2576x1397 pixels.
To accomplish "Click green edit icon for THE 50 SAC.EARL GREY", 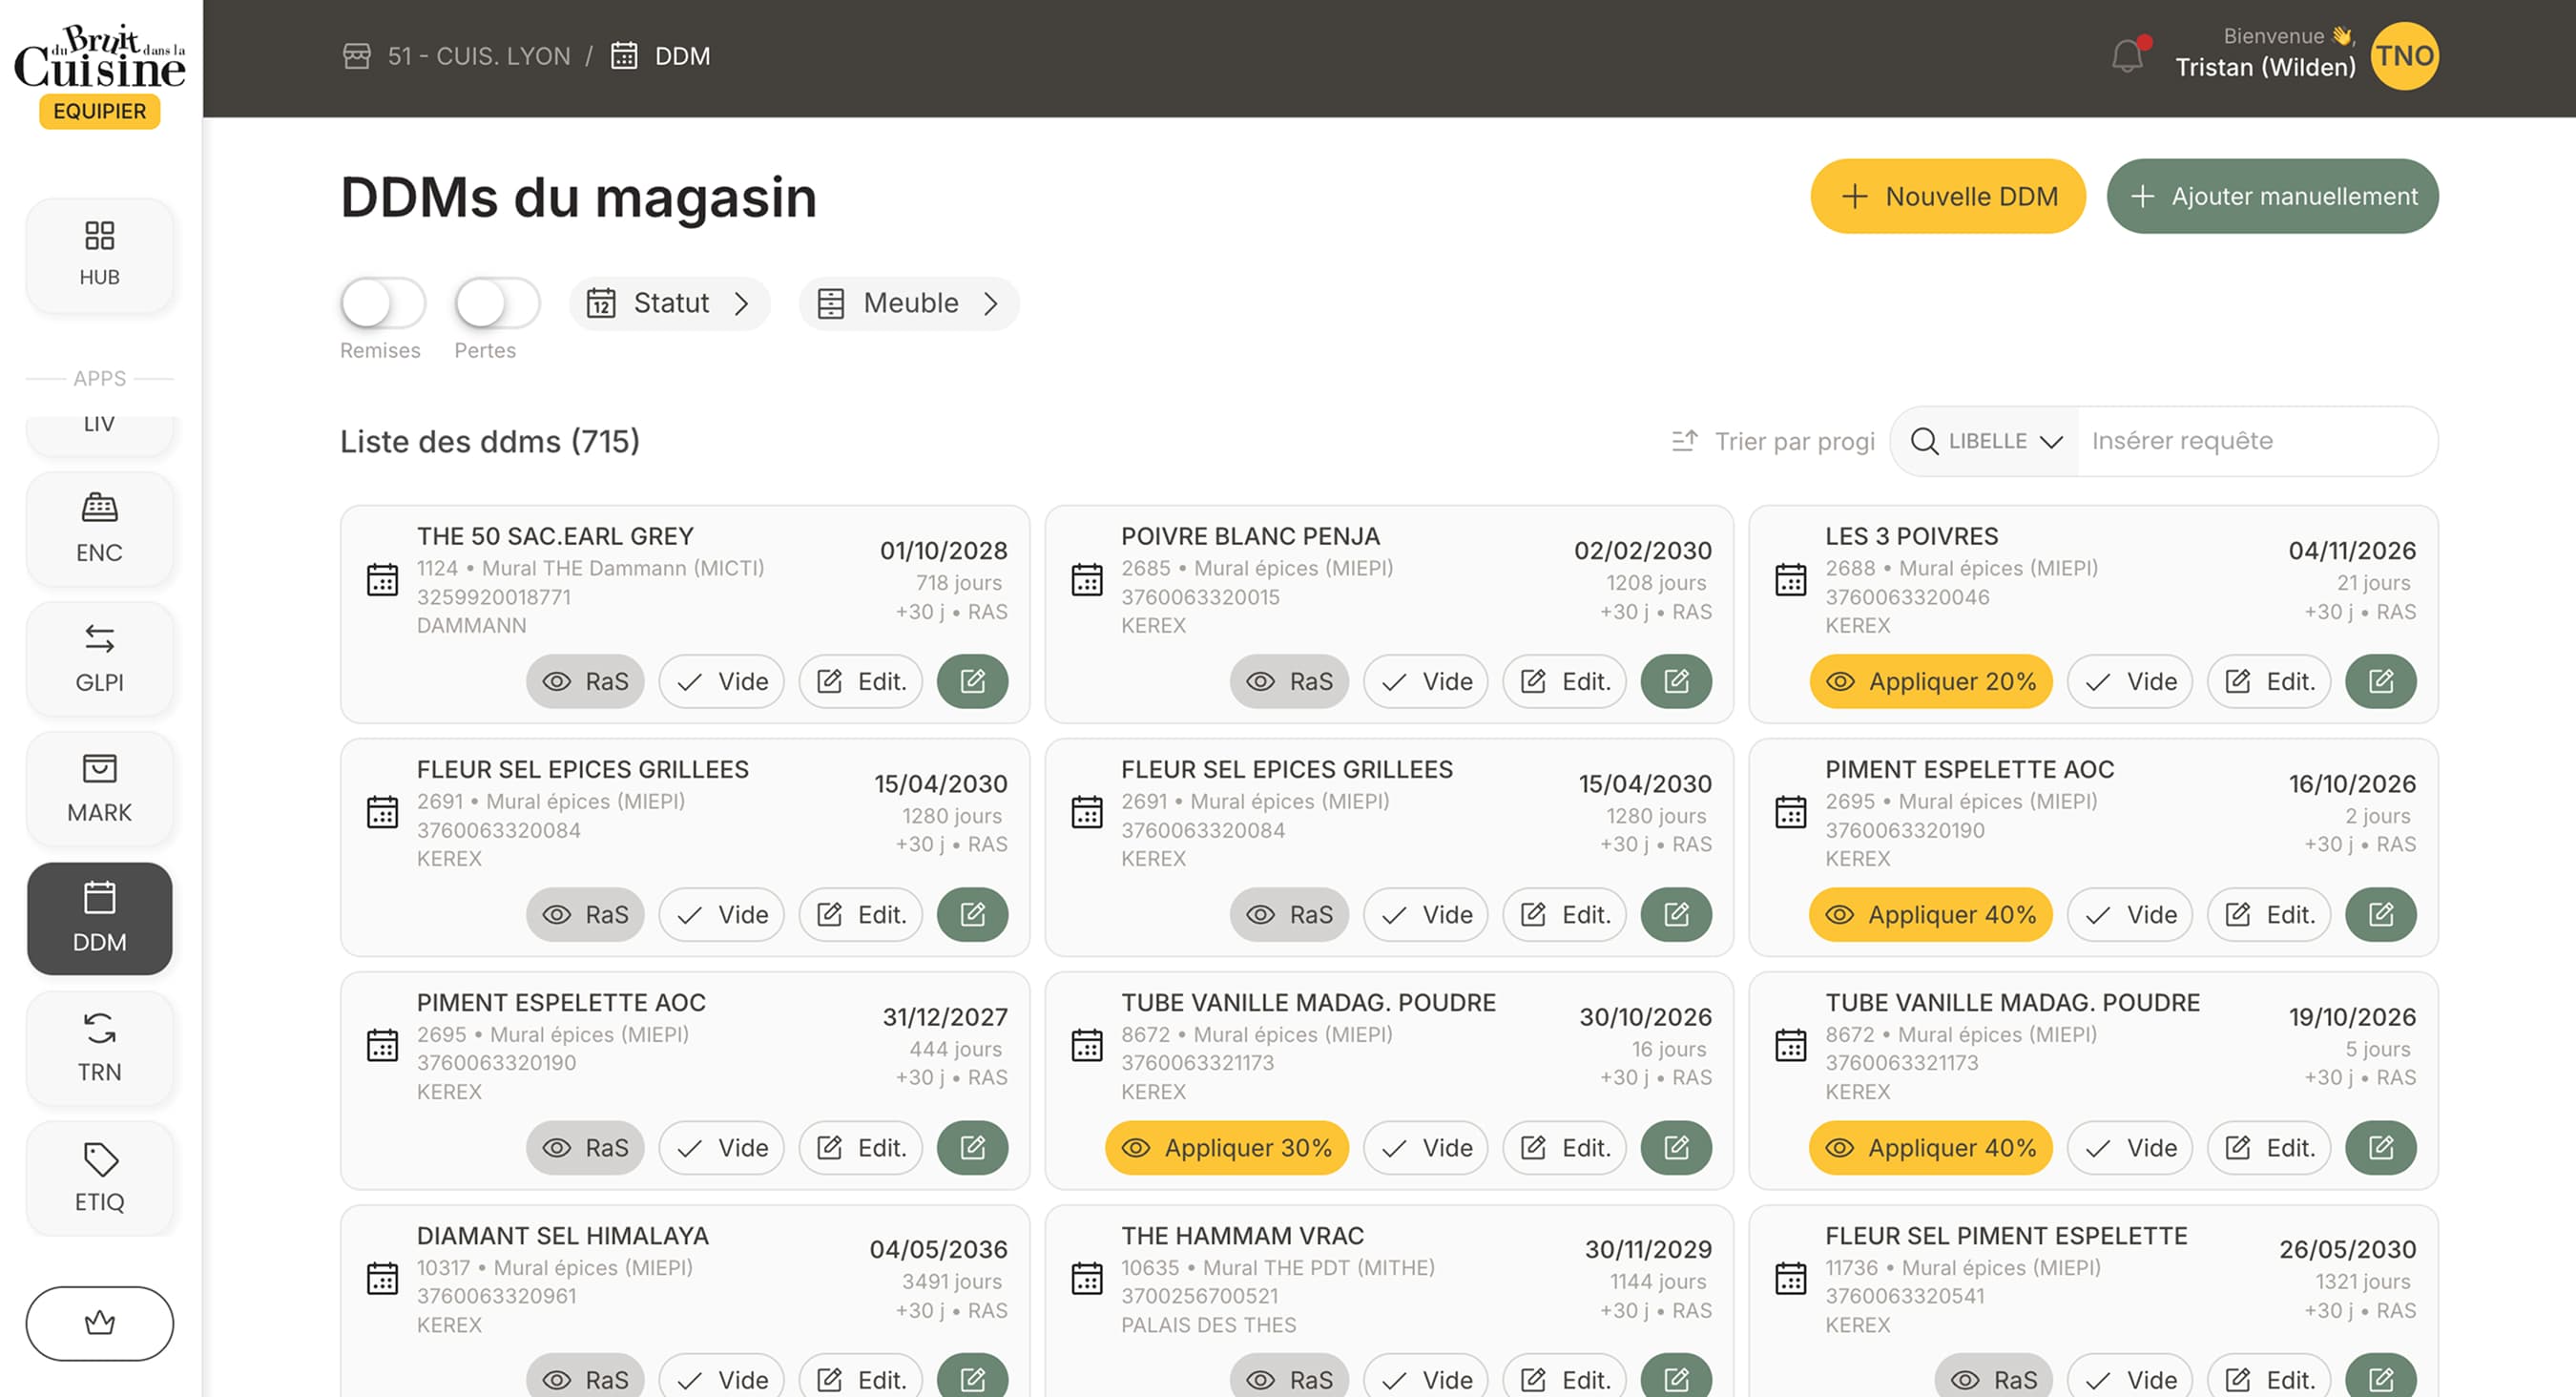I will click(x=972, y=682).
